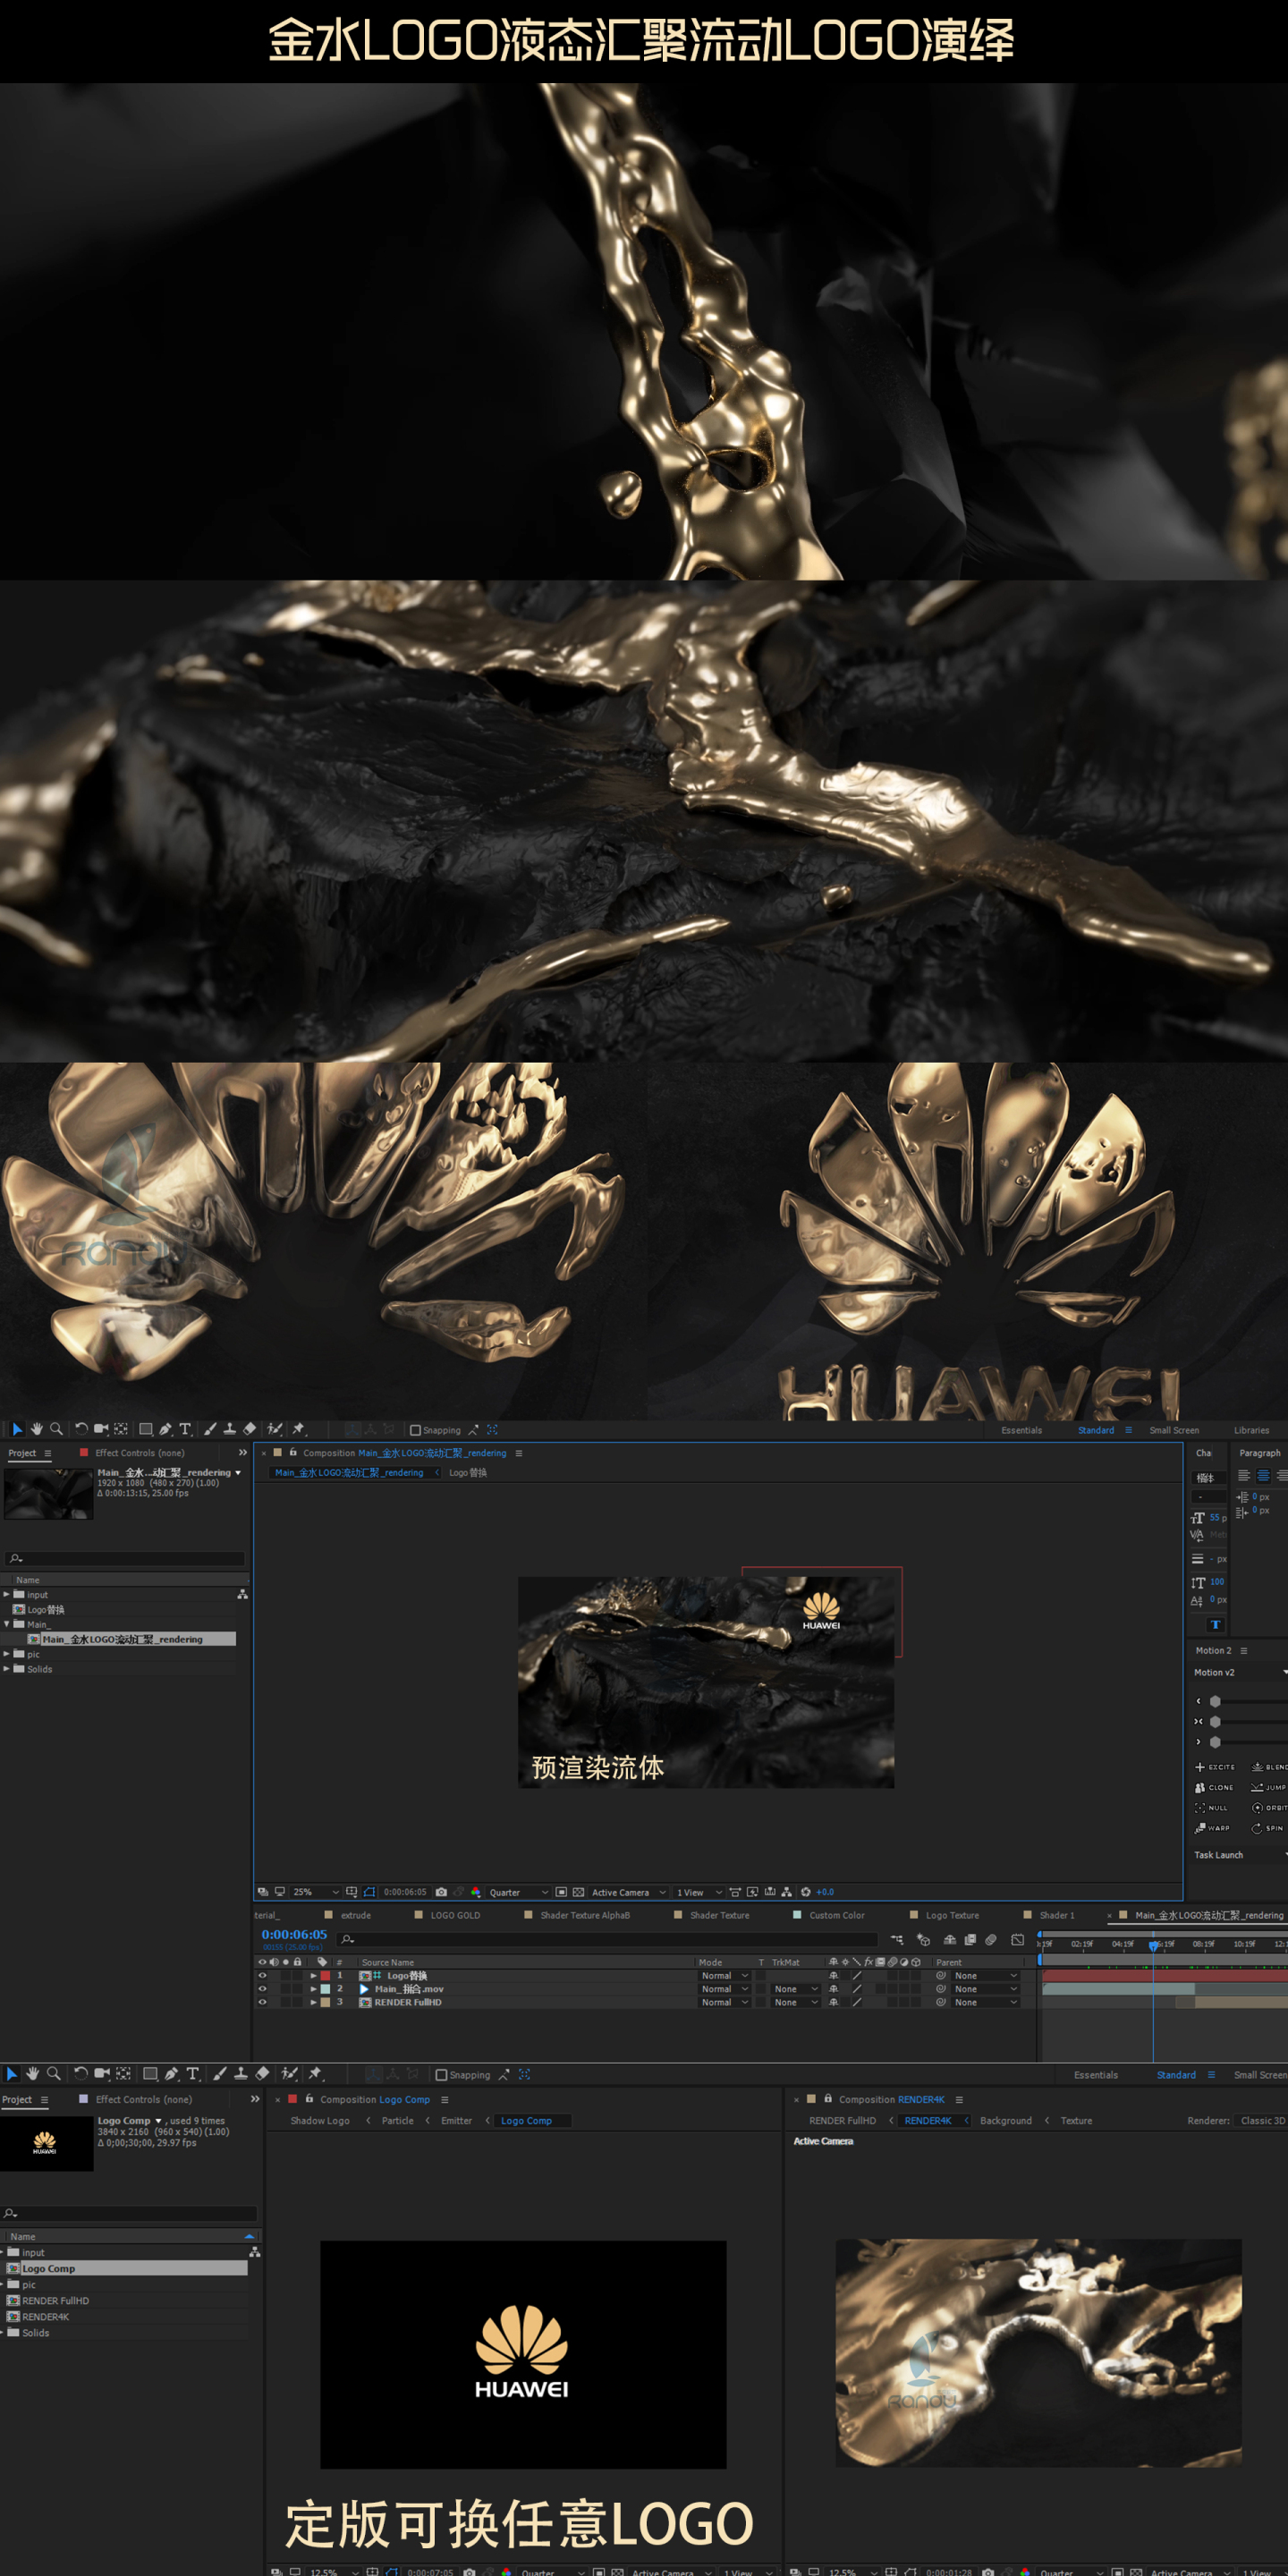This screenshot has width=1288, height=2576.
Task: Click the EXCITE button in Motion 2 panel
Action: [x=1215, y=1767]
